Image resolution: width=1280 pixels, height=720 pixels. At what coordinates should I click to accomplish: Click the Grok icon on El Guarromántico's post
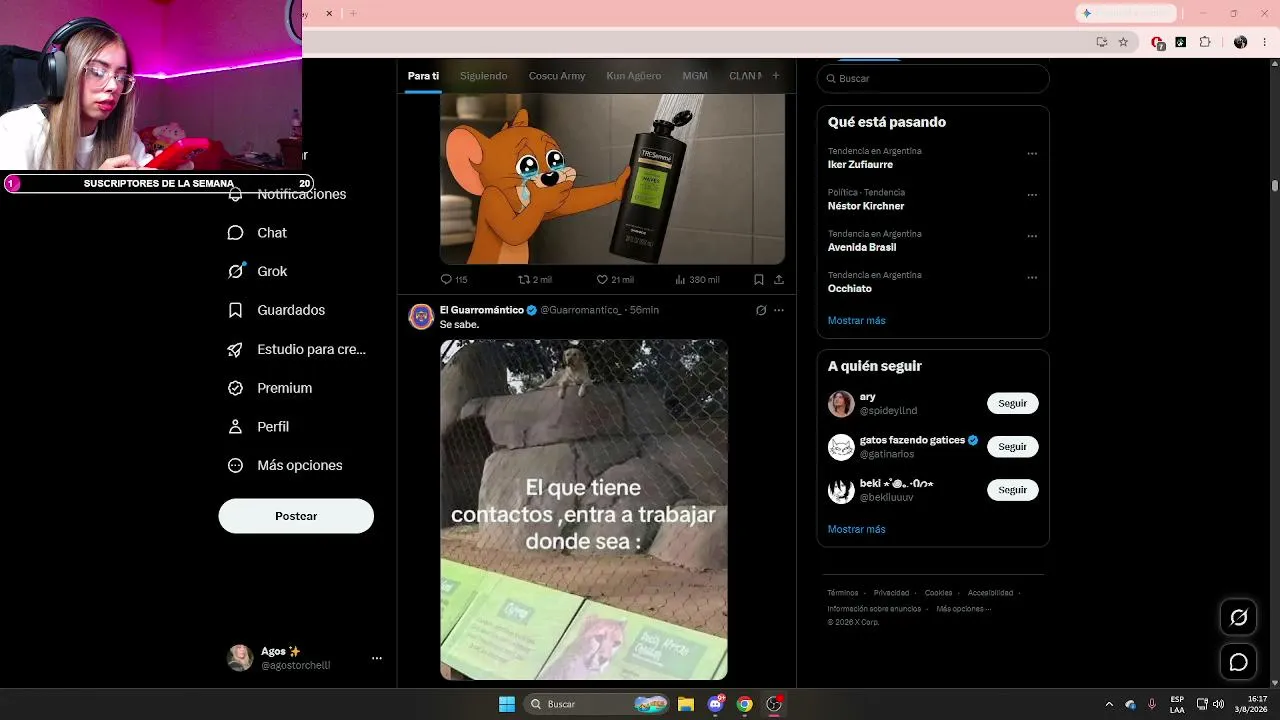(x=761, y=310)
